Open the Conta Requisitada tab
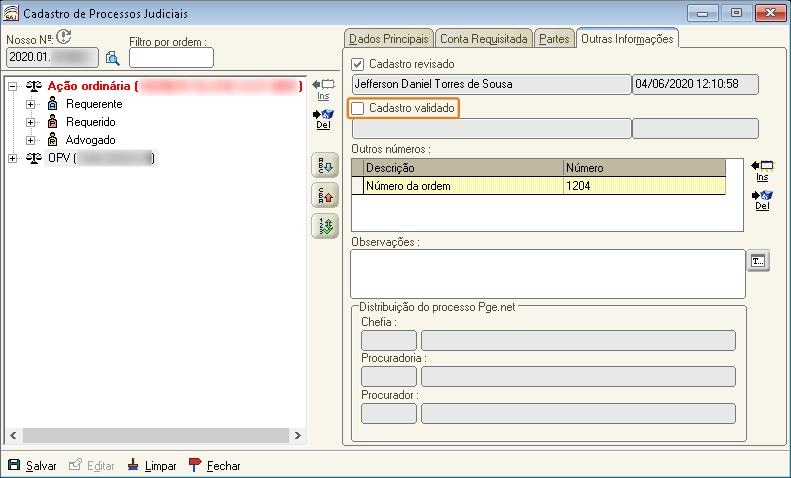The image size is (791, 478). pyautogui.click(x=483, y=39)
